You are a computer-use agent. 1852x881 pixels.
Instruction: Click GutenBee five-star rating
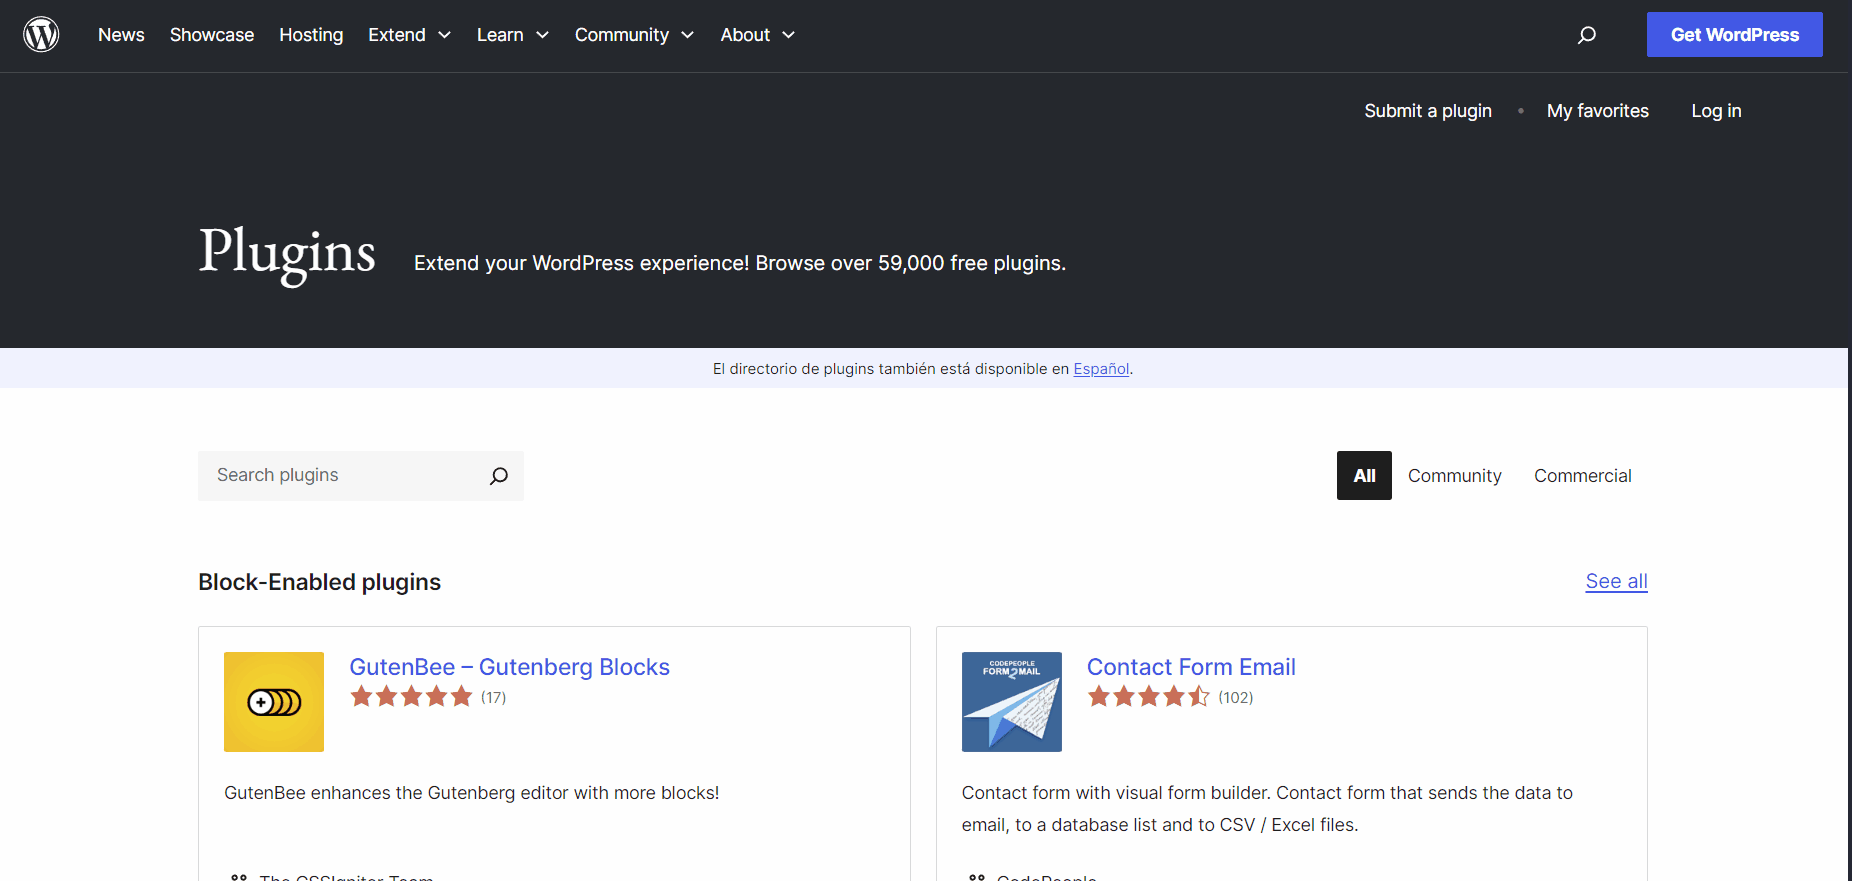(x=411, y=697)
